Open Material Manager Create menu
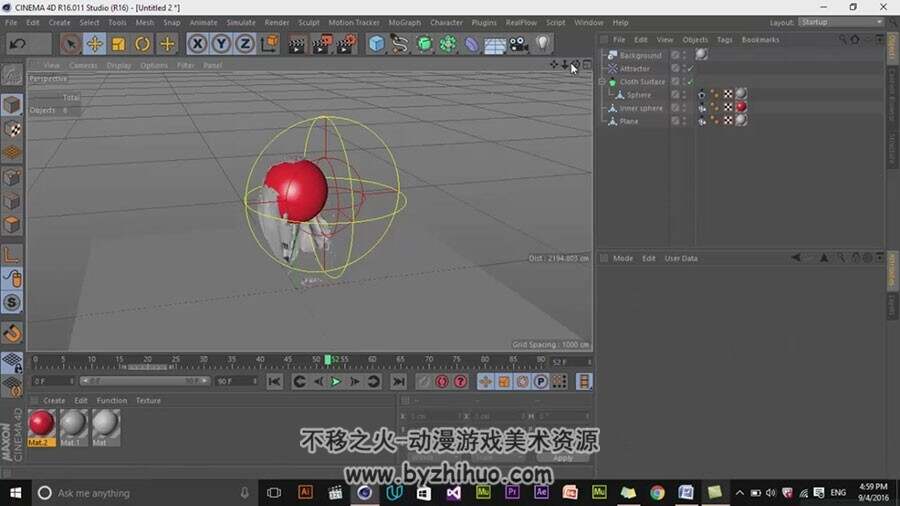The image size is (900, 506). coord(54,400)
